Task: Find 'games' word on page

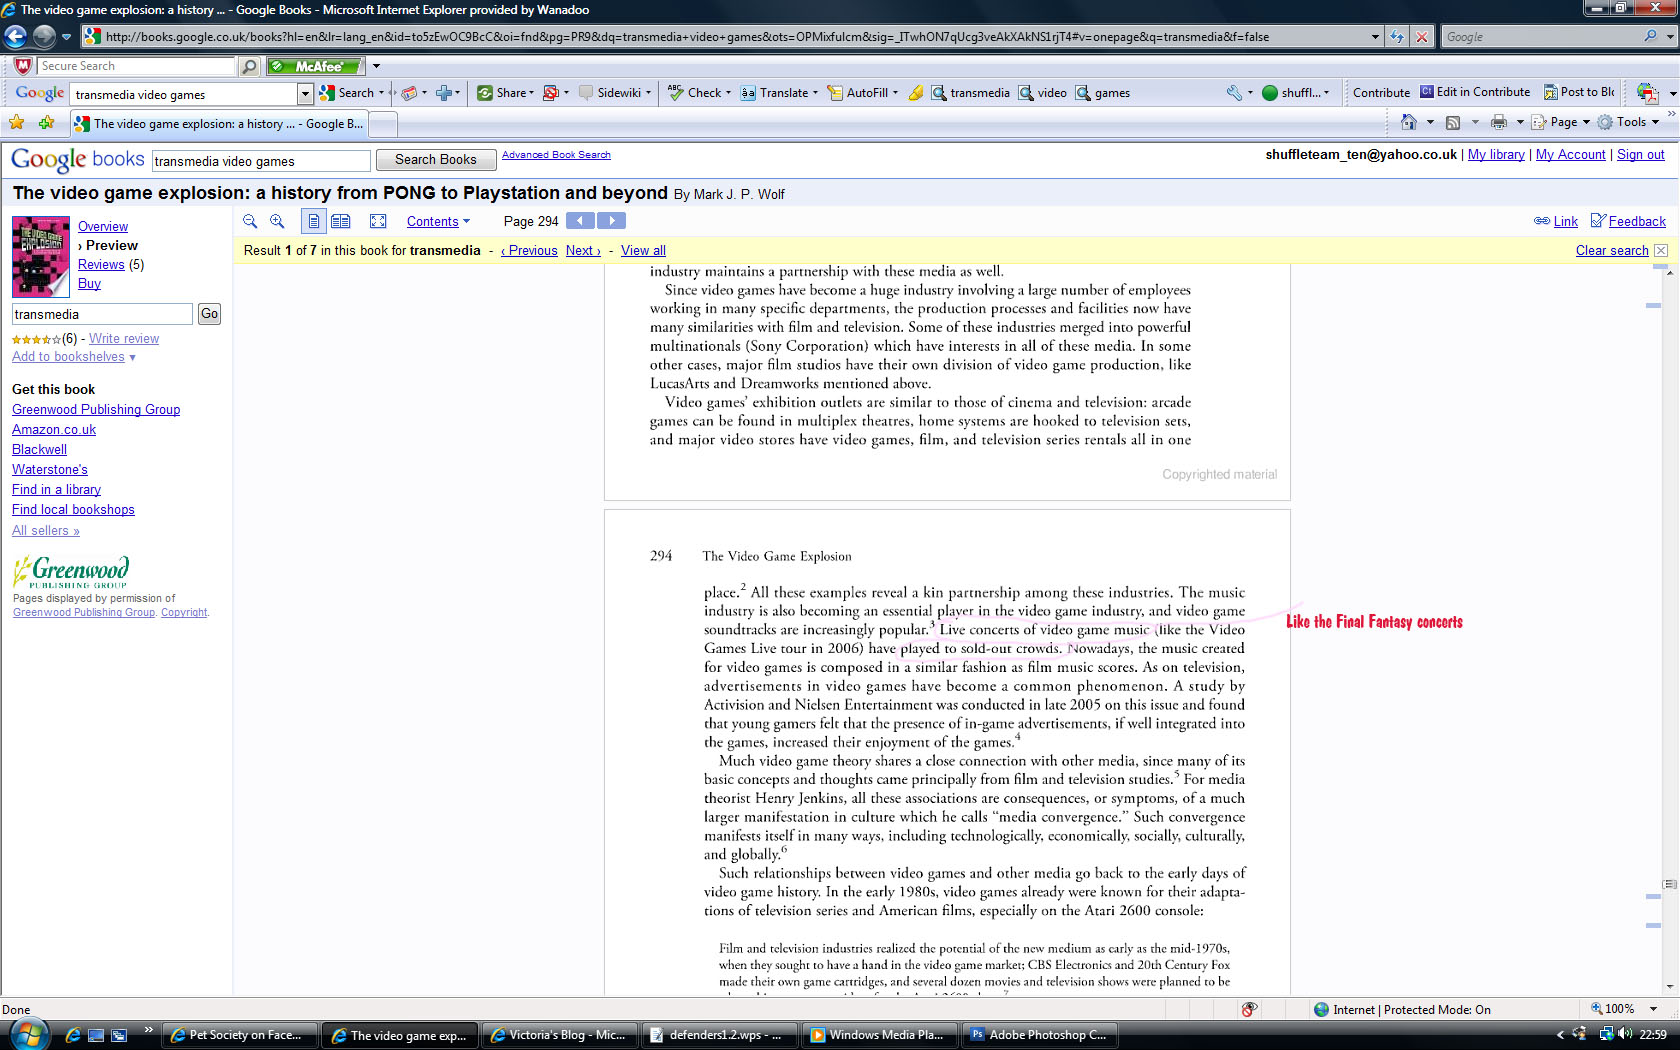Action: pyautogui.click(x=1103, y=93)
